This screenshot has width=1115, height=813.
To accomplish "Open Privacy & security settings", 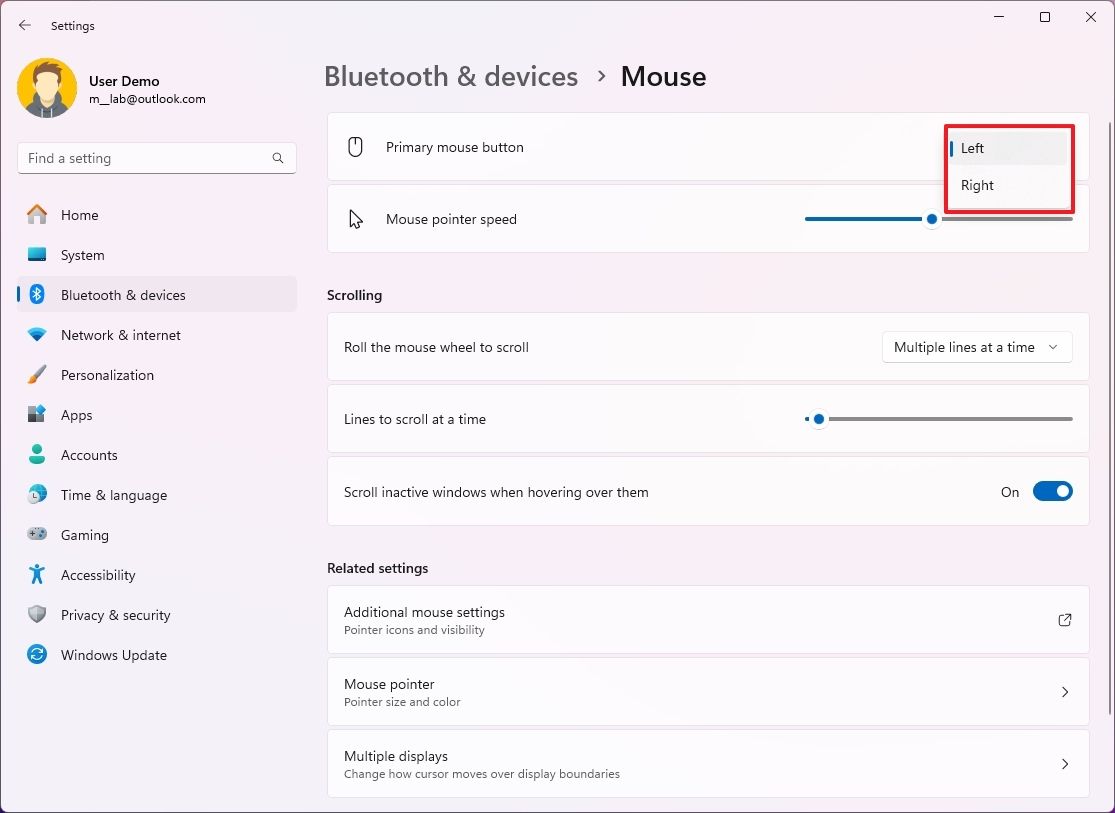I will pyautogui.click(x=115, y=614).
